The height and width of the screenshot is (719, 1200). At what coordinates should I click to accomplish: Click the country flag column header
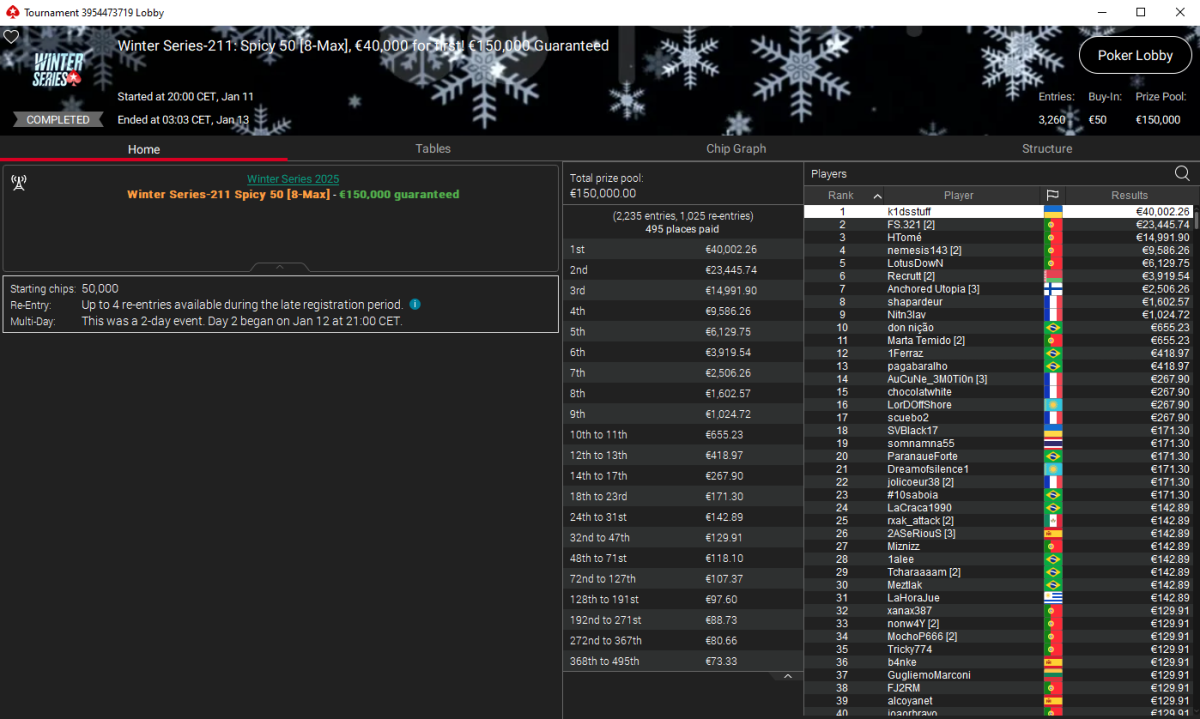click(x=1052, y=196)
